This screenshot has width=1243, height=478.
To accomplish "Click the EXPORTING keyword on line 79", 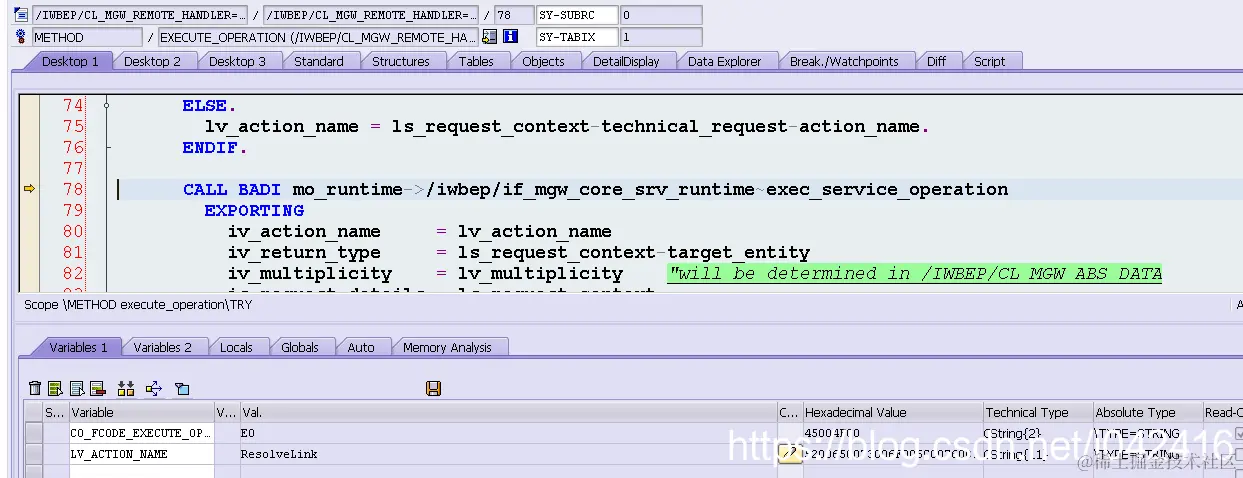I will point(254,210).
